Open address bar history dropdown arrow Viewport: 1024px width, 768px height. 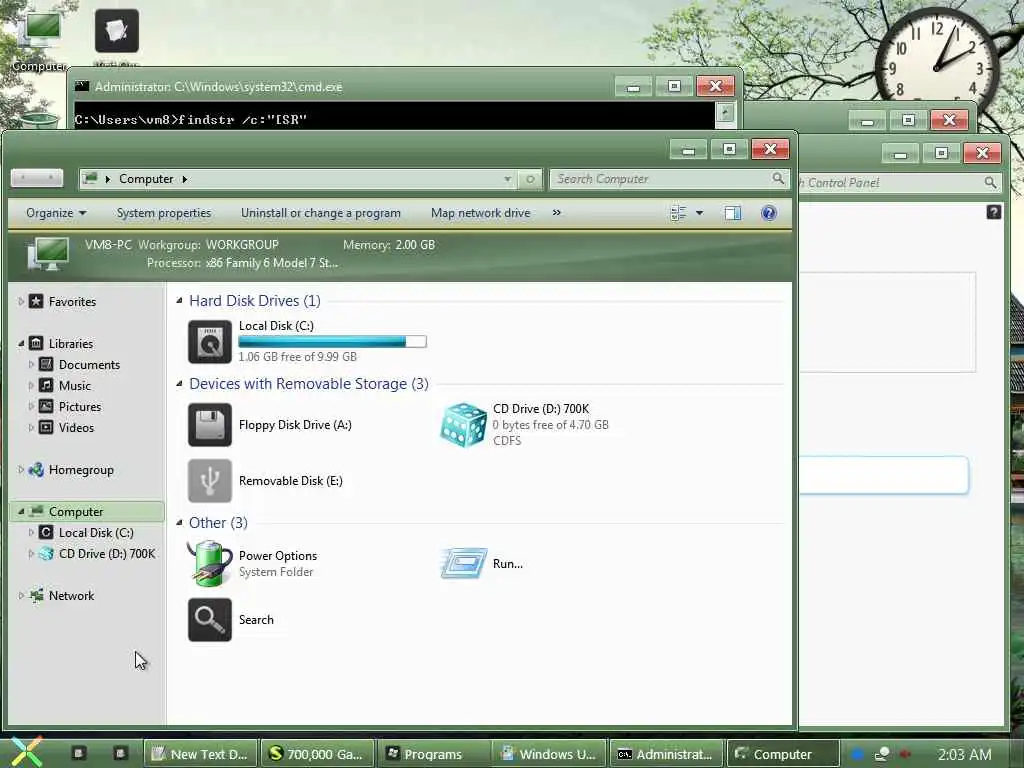pyautogui.click(x=507, y=179)
